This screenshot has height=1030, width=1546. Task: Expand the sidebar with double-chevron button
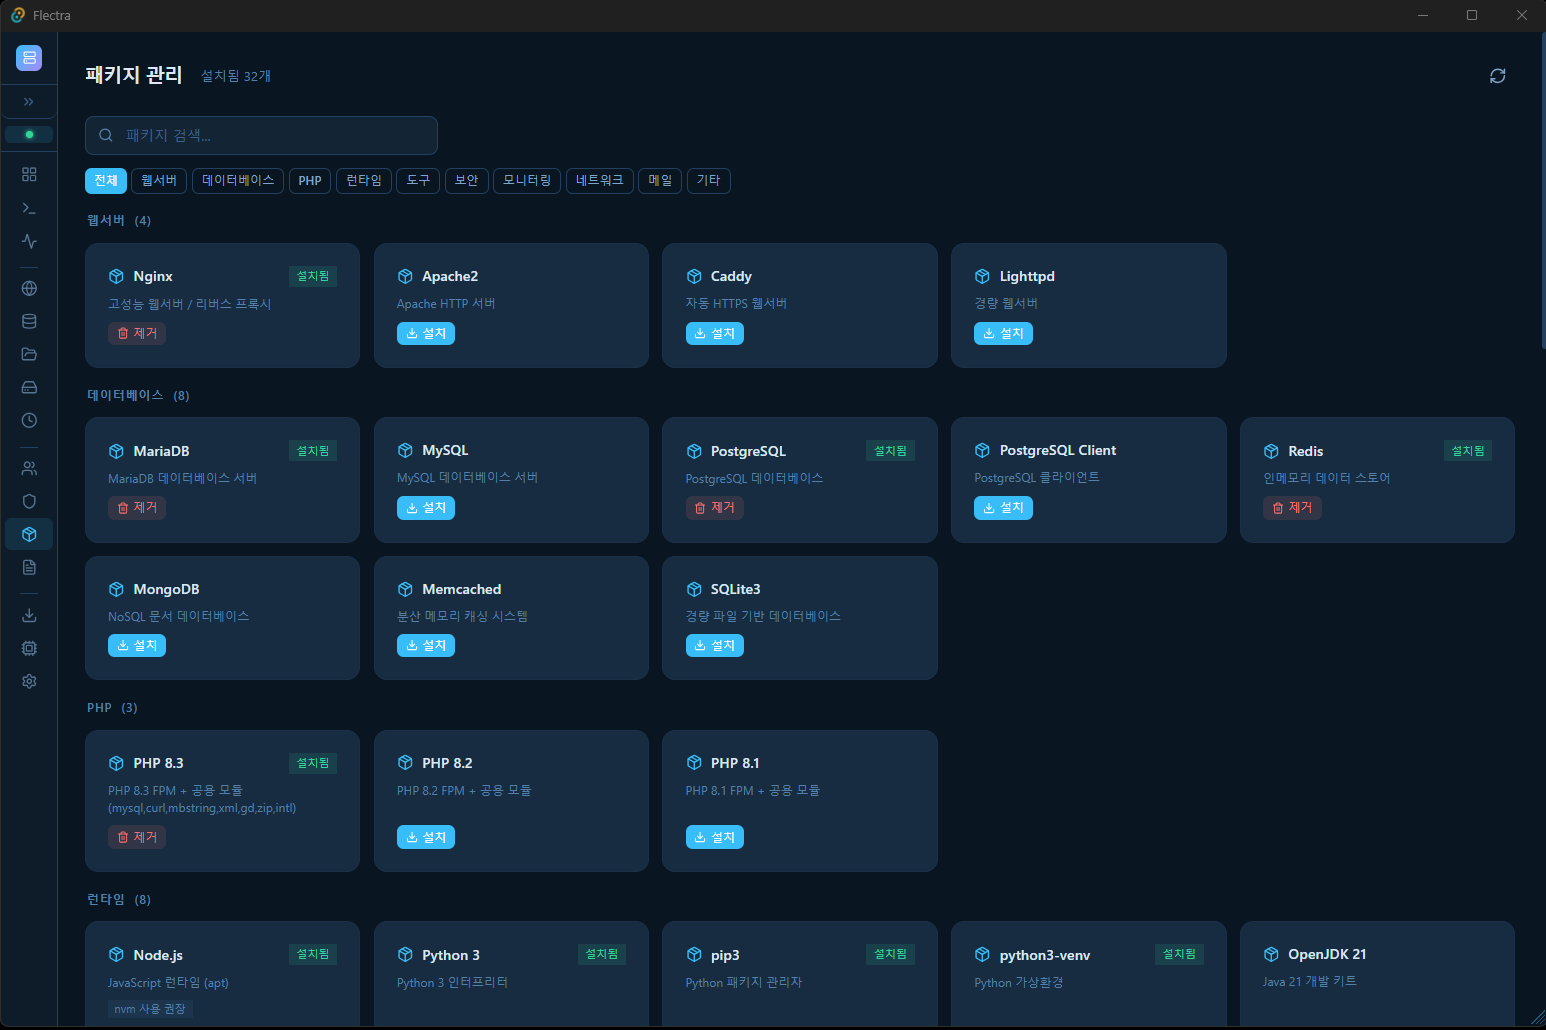(x=29, y=102)
